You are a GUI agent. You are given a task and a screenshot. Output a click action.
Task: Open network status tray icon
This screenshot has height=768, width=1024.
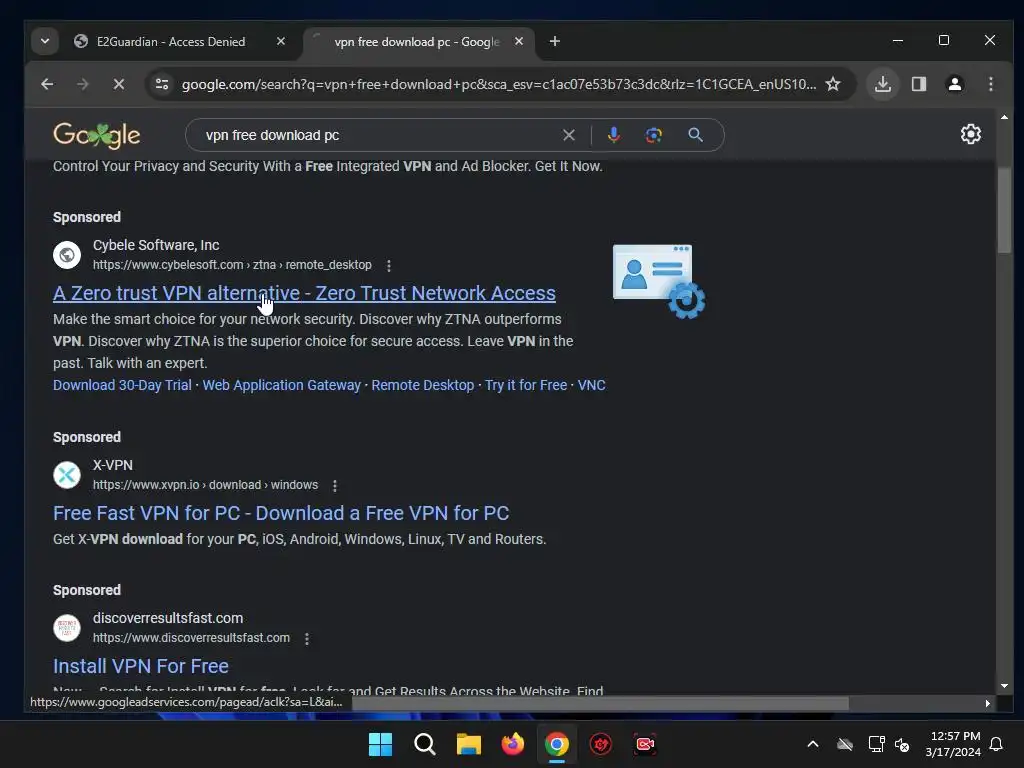point(876,744)
